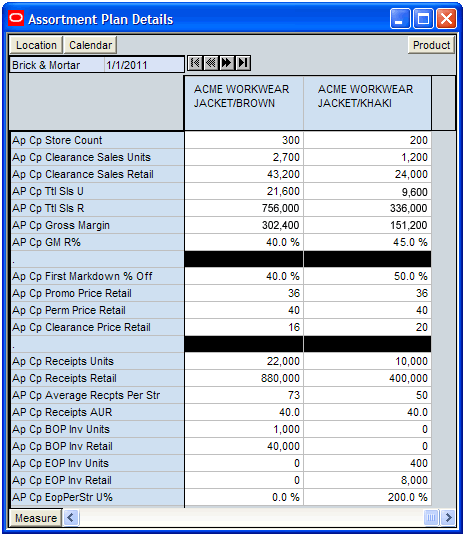Click the 73 average receipts cell
464x534 pixels.
pos(244,395)
